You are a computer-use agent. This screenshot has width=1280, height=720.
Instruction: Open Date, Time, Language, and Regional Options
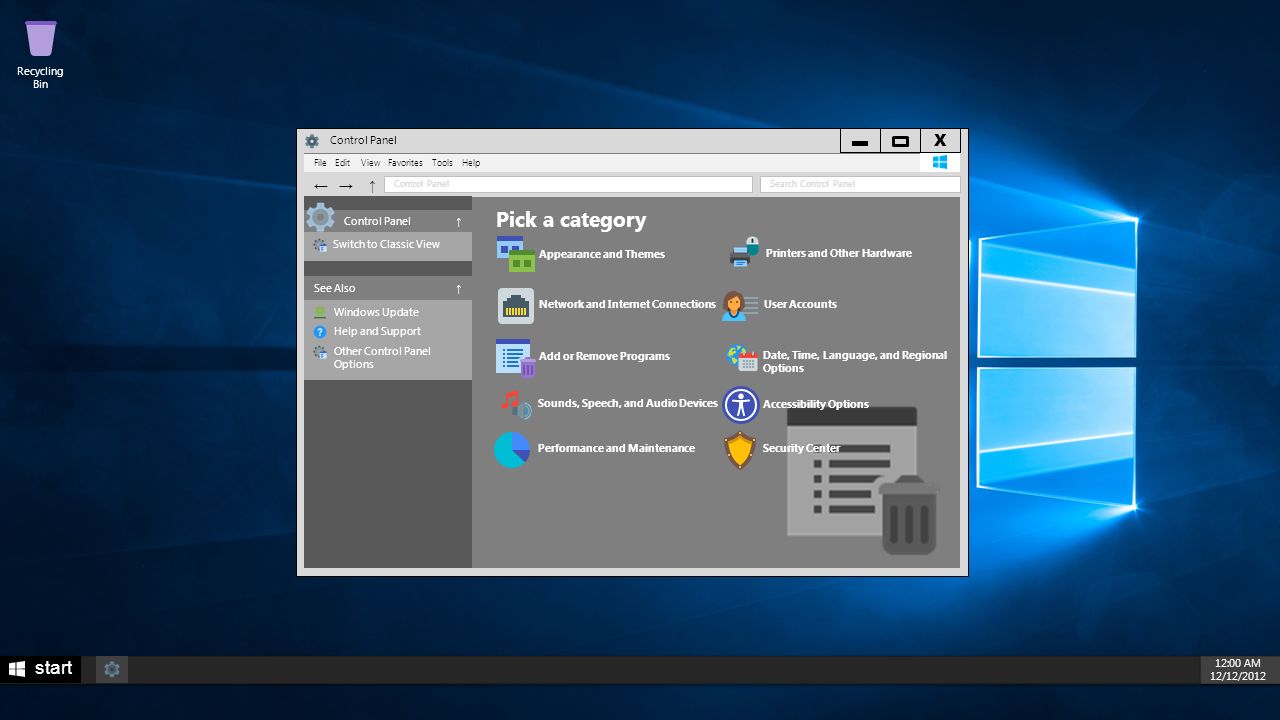855,361
